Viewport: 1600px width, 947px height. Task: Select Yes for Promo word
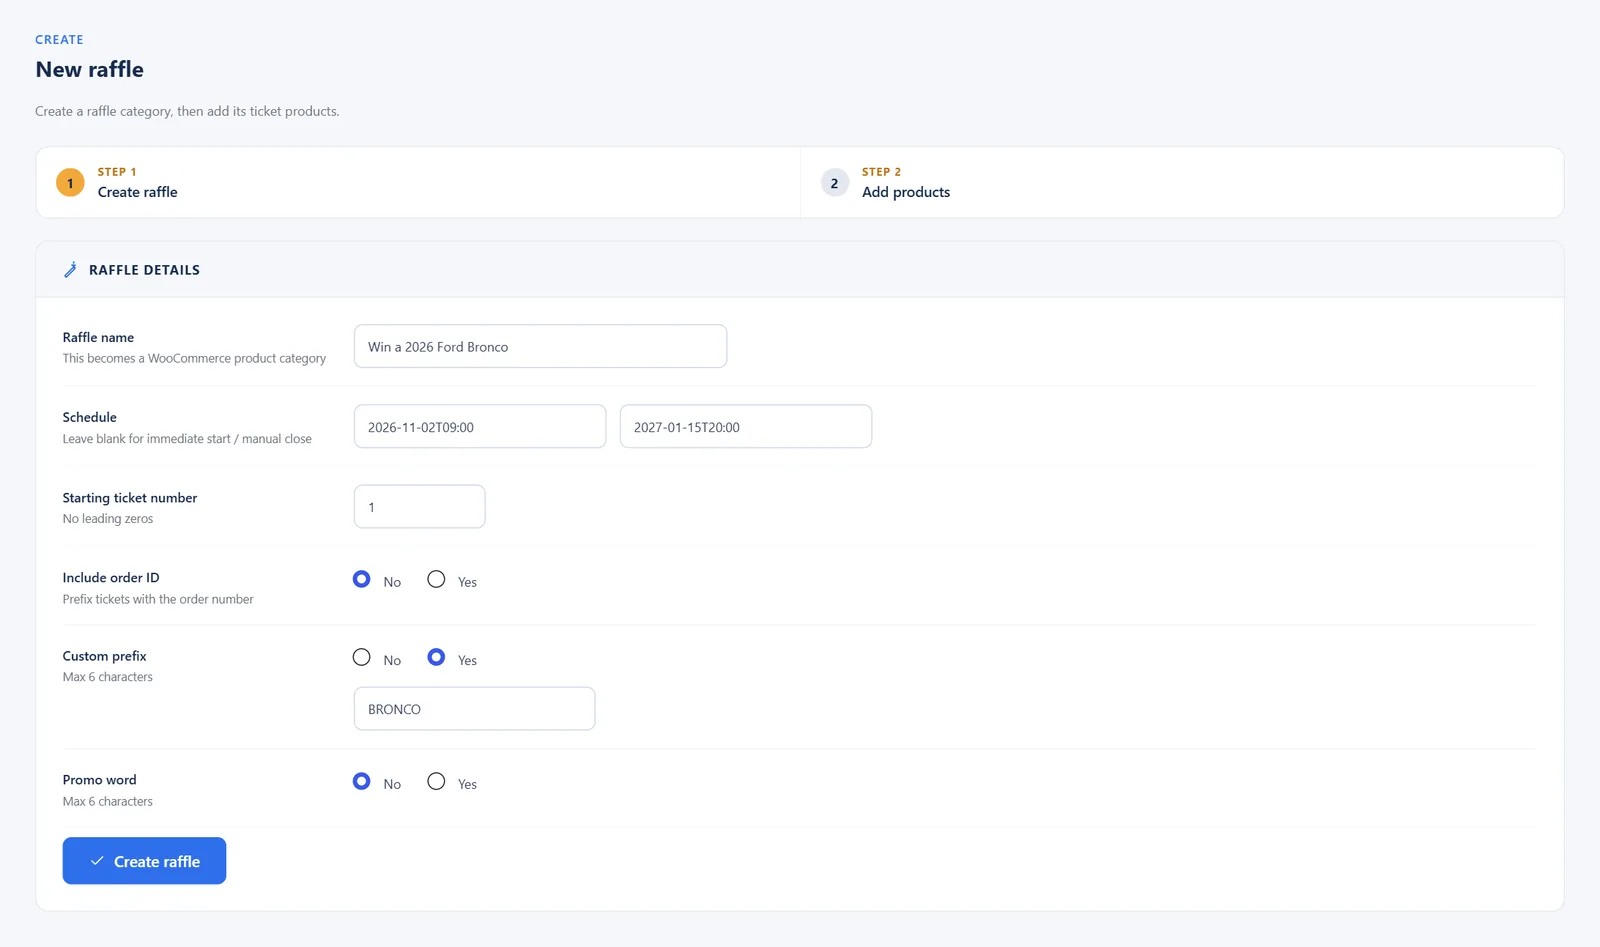pyautogui.click(x=436, y=781)
